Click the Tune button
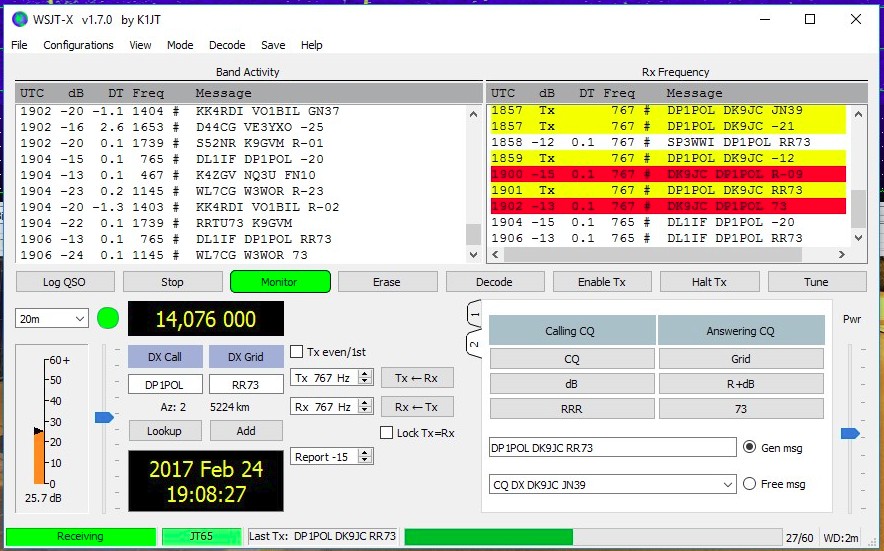Viewport: 884px width, 551px height. click(x=817, y=281)
